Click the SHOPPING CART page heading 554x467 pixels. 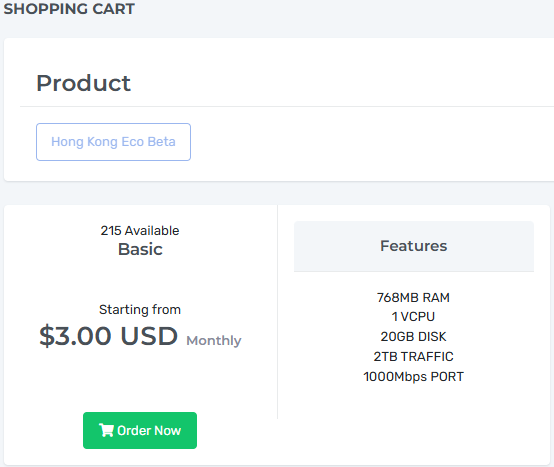click(x=69, y=9)
